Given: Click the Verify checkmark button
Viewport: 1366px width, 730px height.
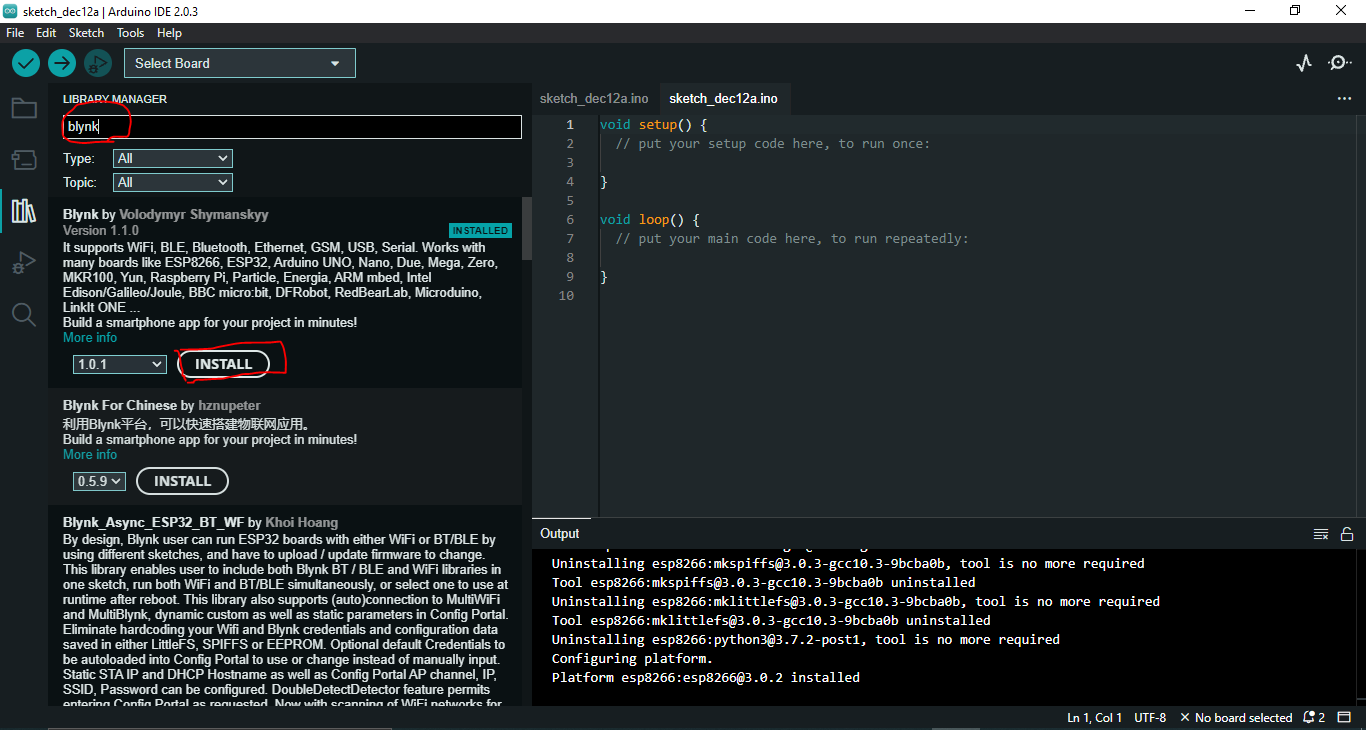Looking at the screenshot, I should tap(26, 63).
